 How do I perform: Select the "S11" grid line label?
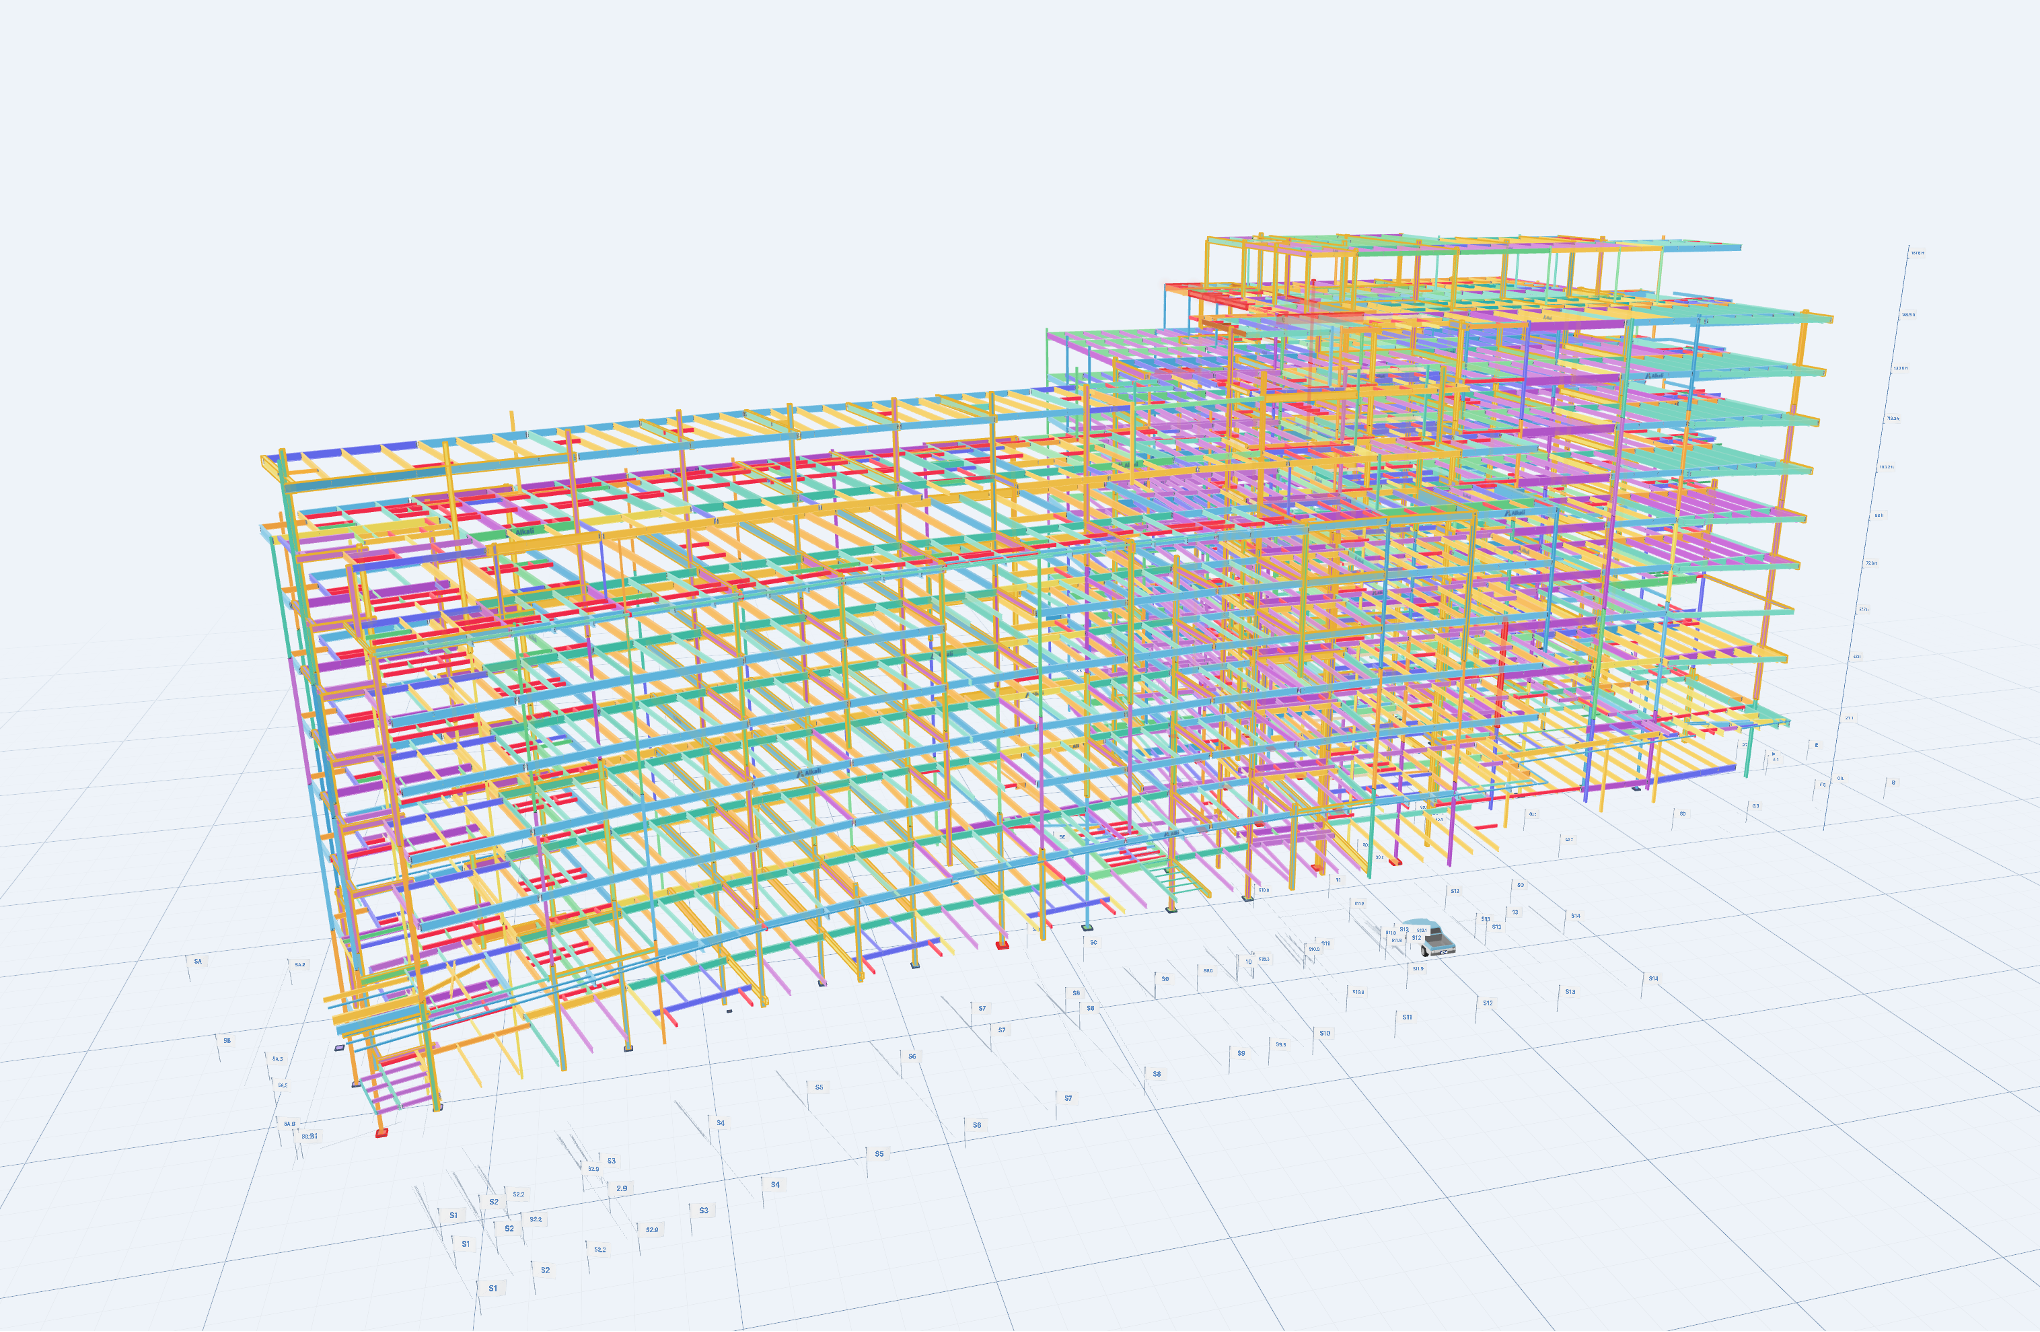(x=1407, y=1017)
